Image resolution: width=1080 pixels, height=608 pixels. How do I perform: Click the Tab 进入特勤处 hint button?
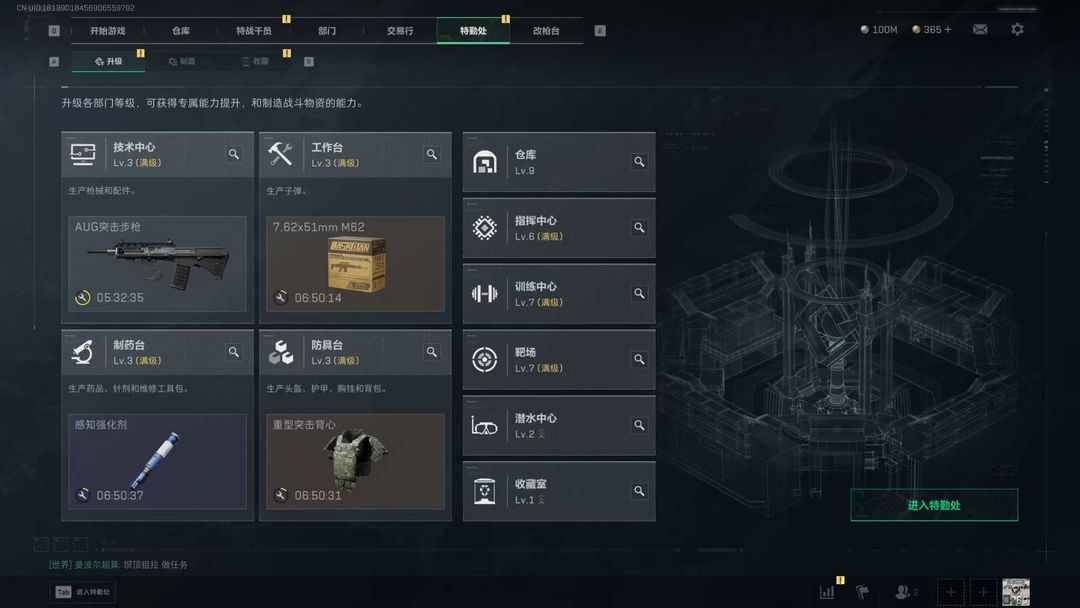(83, 592)
